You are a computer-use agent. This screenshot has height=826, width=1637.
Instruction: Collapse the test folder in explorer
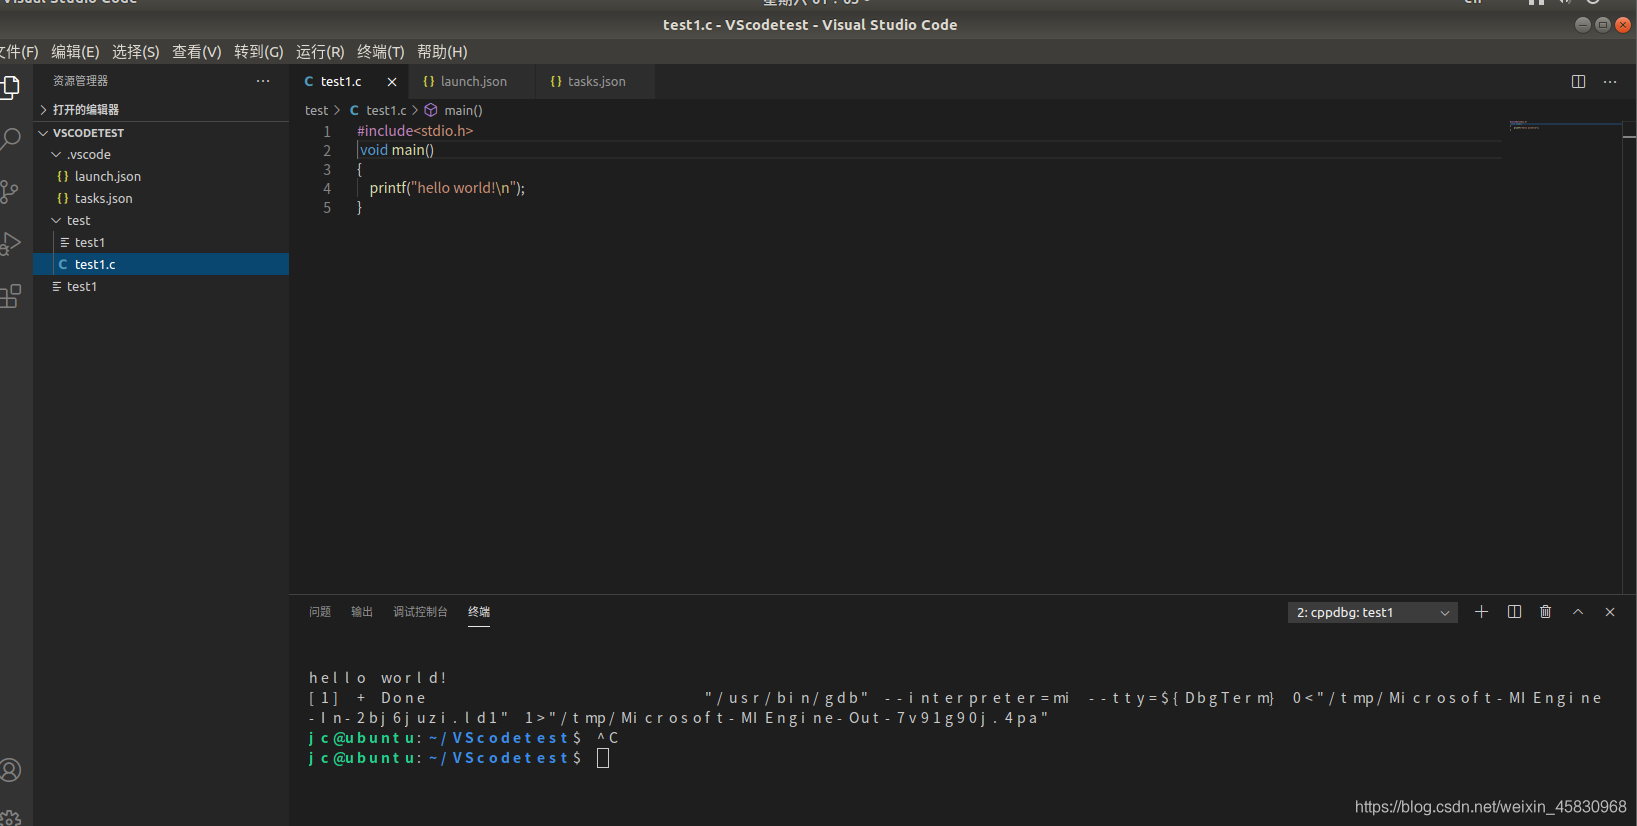click(x=161, y=220)
